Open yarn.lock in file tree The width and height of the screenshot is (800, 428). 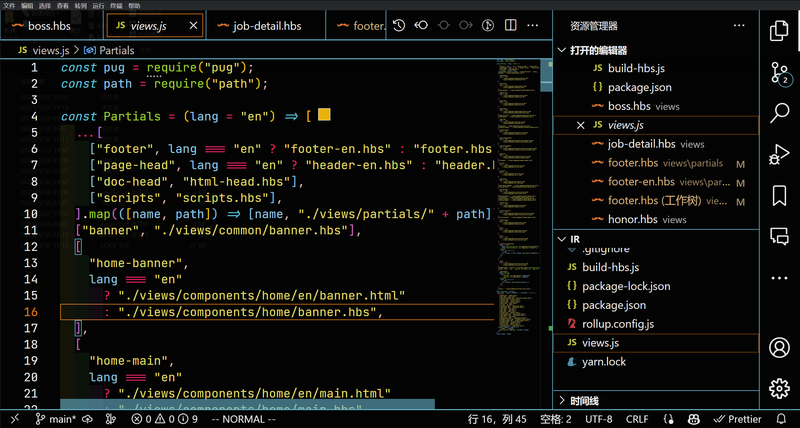[x=656, y=362]
